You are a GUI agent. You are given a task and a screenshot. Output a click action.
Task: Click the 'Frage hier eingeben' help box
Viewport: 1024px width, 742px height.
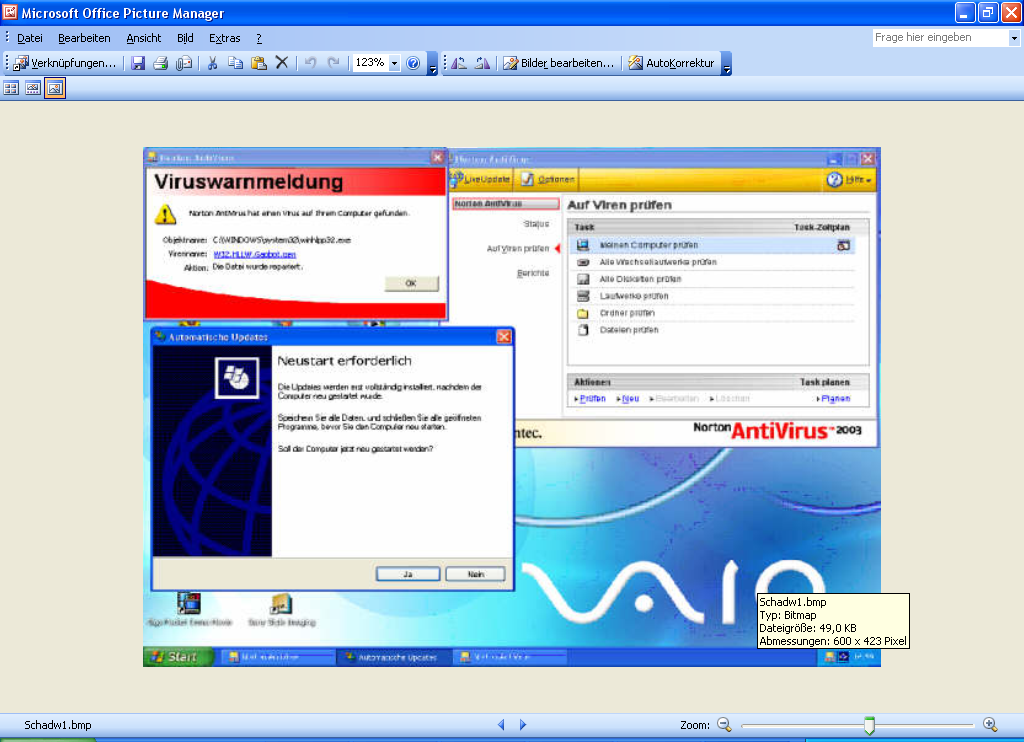940,38
